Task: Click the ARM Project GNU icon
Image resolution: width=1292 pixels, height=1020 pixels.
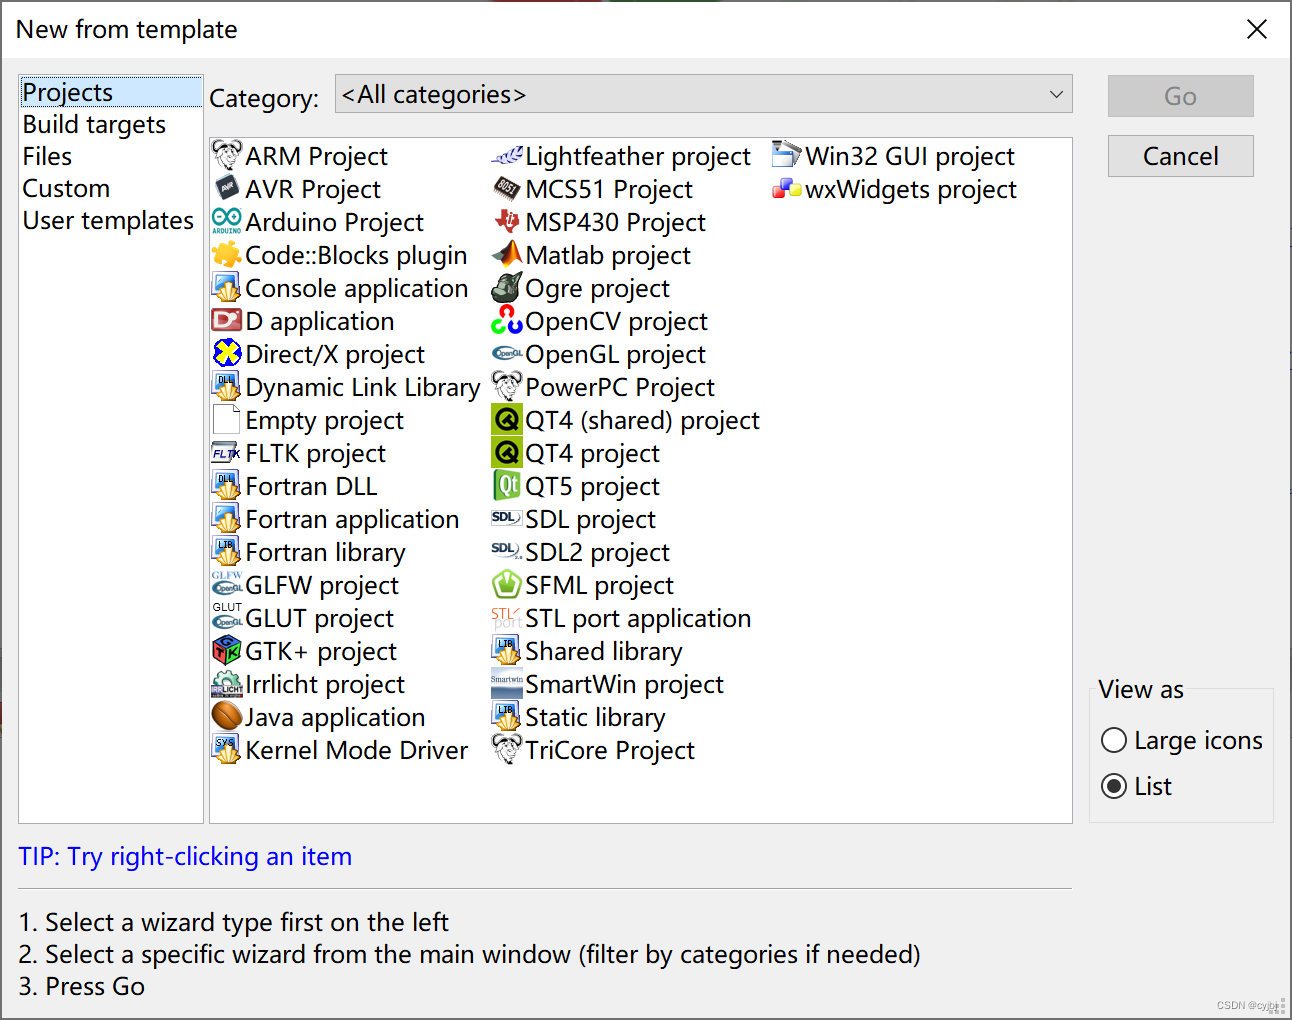Action: (227, 155)
